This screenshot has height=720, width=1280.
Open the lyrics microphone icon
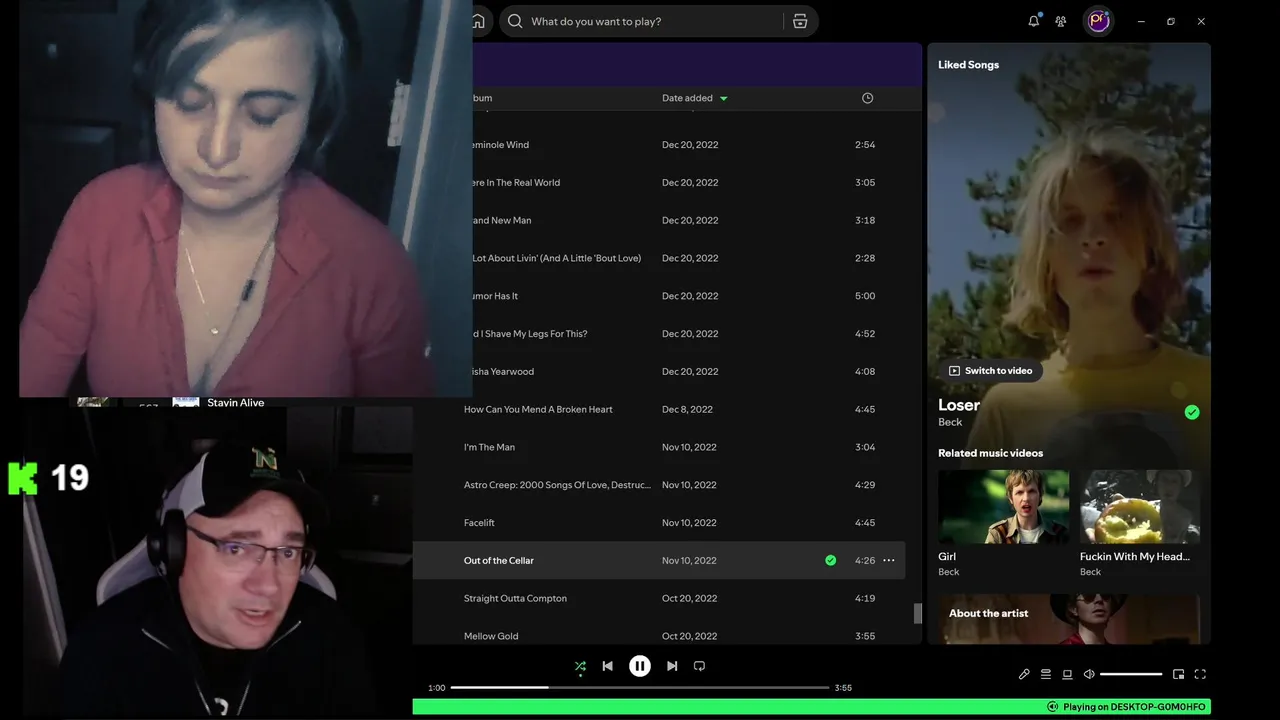[1024, 674]
